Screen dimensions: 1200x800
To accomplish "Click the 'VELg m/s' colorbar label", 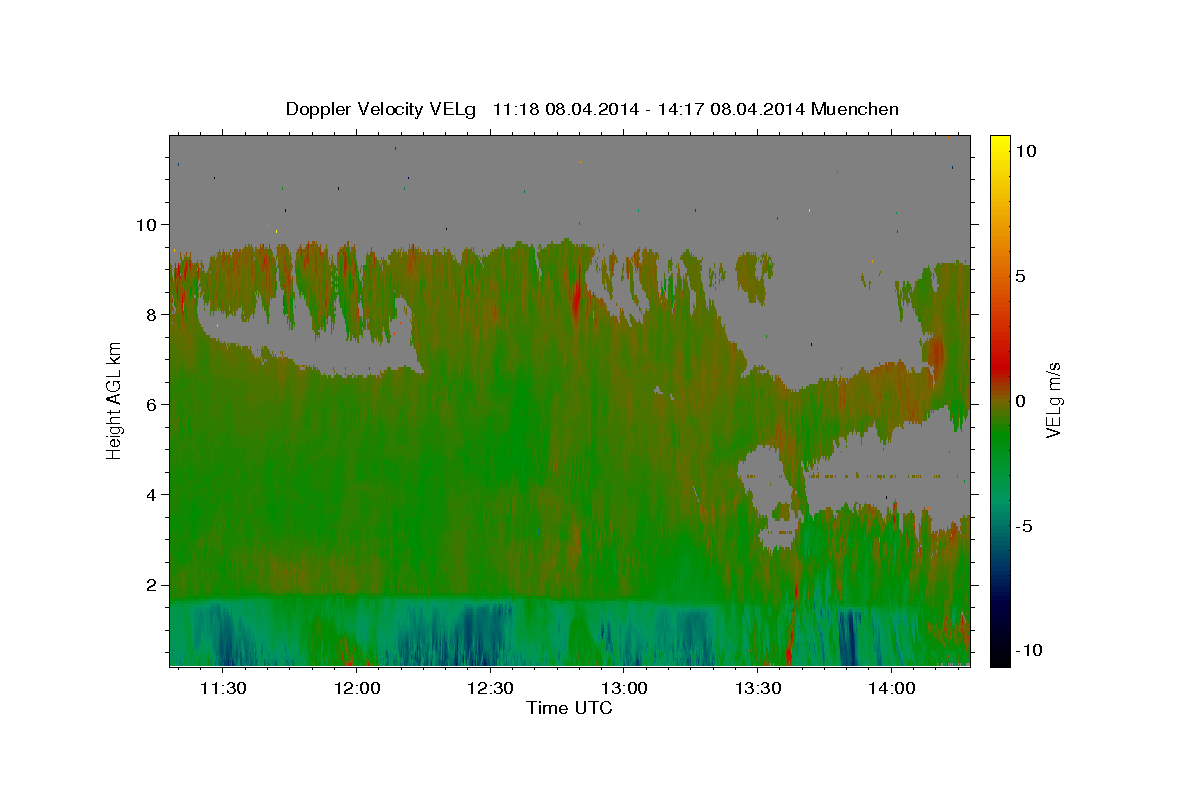I will pyautogui.click(x=1053, y=400).
